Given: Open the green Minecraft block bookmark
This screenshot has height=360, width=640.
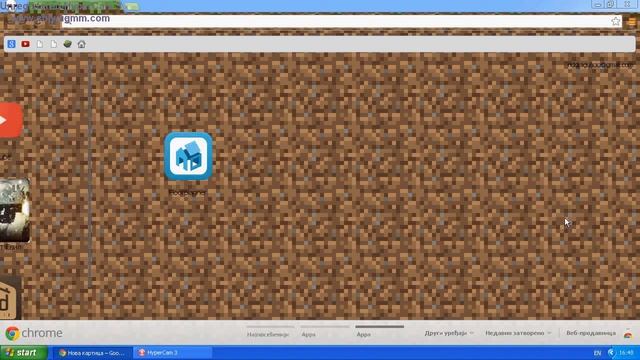Looking at the screenshot, I should pyautogui.click(x=68, y=44).
